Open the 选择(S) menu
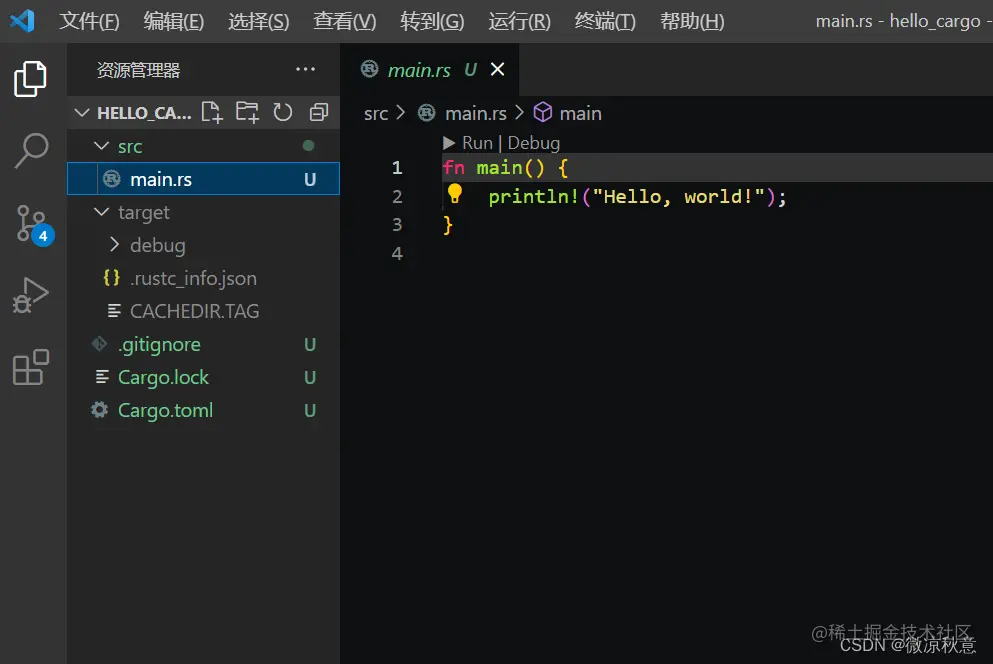This screenshot has height=664, width=993. pyautogui.click(x=258, y=21)
